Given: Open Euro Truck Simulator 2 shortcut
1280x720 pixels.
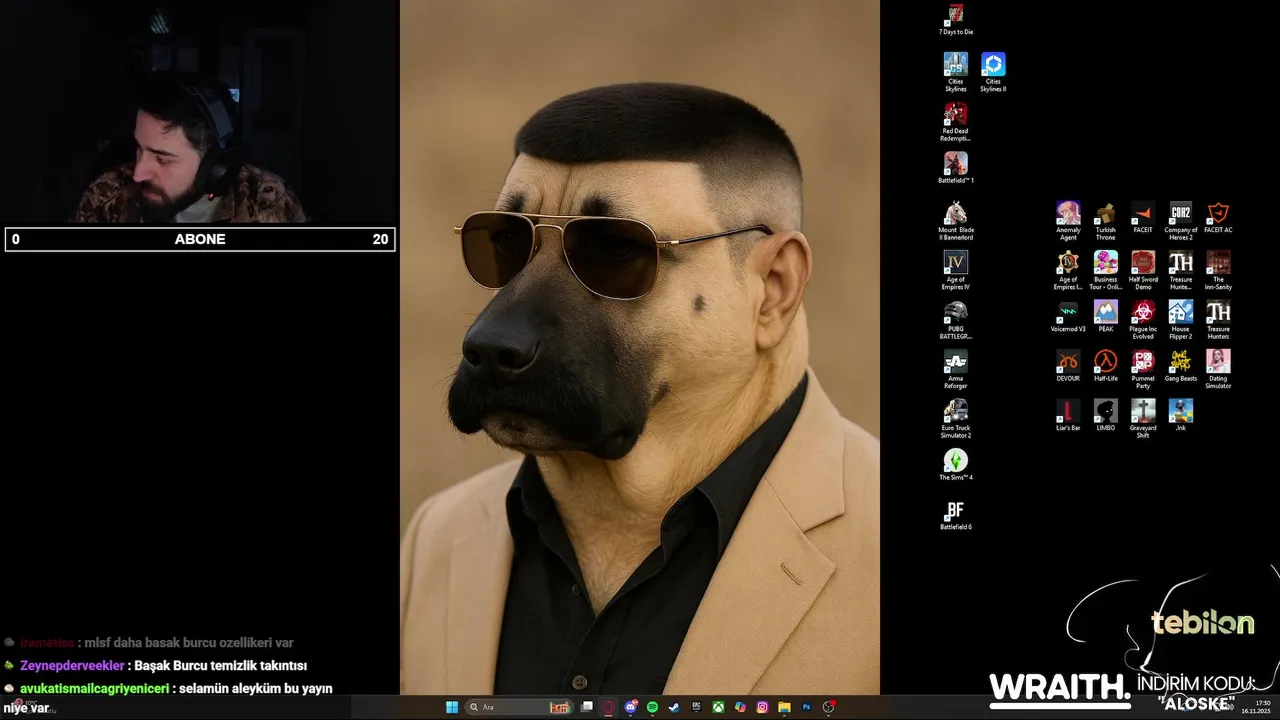Looking at the screenshot, I should 956,418.
